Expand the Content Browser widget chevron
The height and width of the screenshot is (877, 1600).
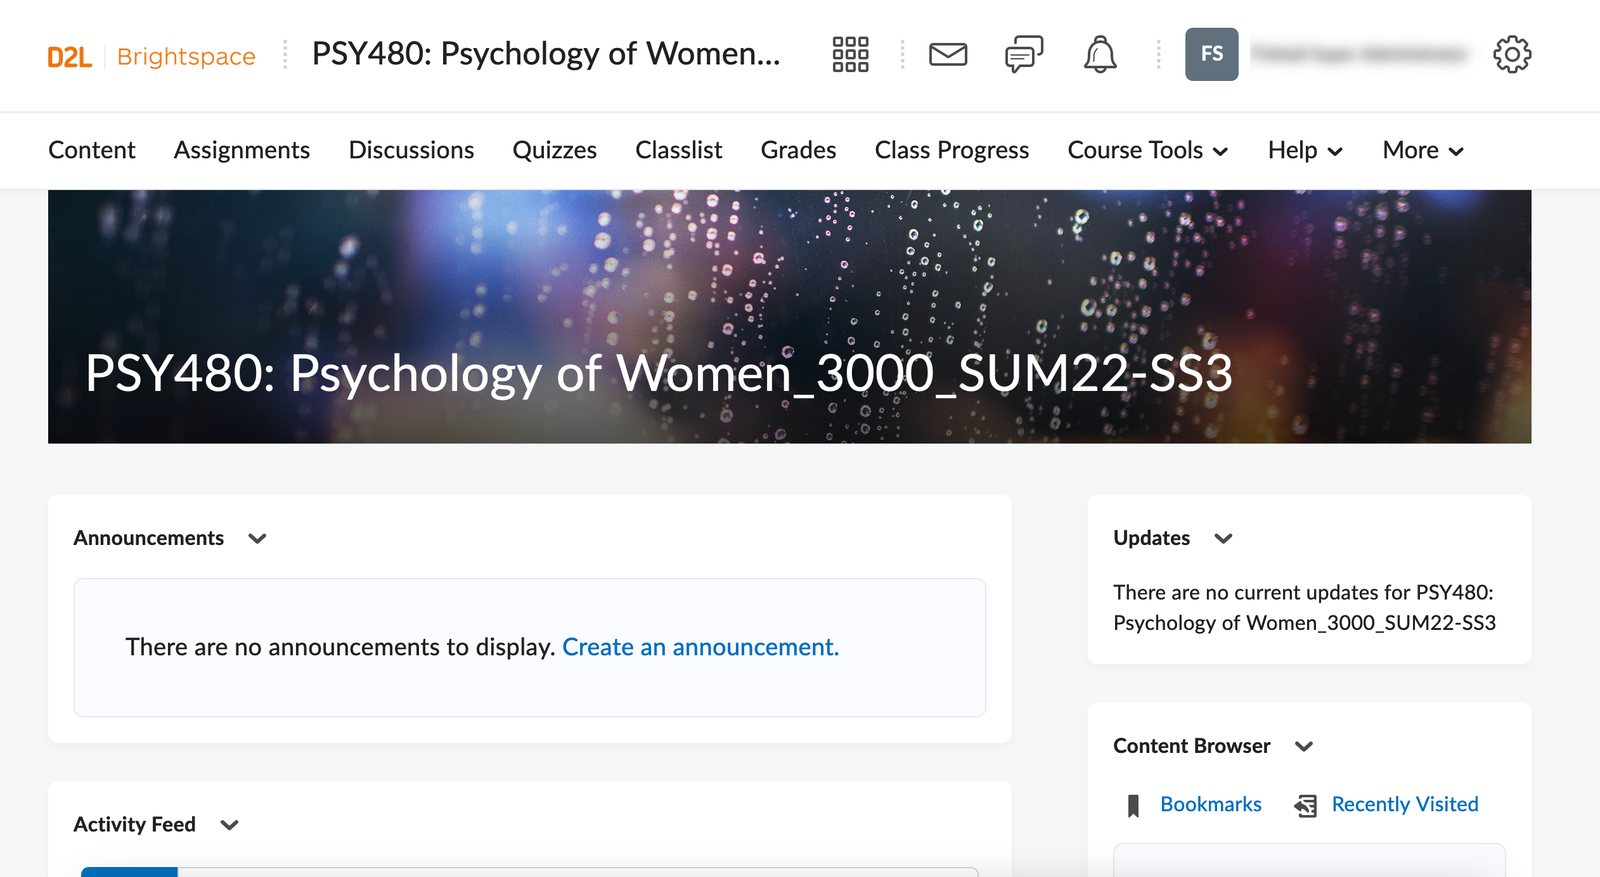point(1303,747)
